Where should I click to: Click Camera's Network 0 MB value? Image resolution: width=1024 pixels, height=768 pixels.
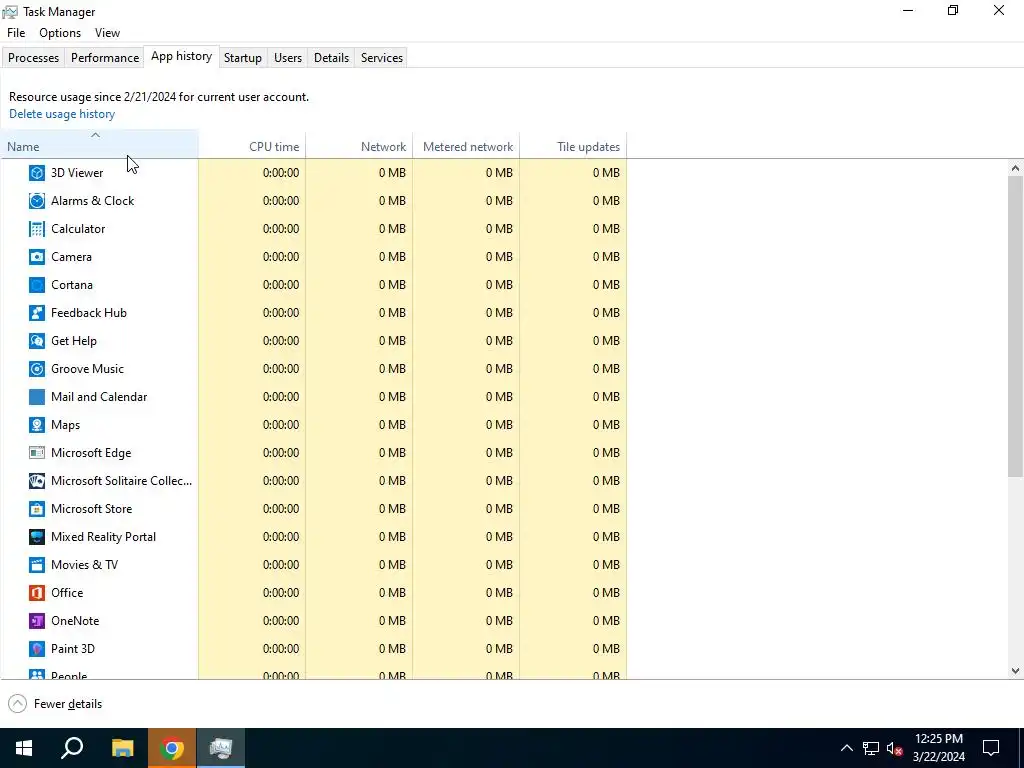(x=392, y=257)
